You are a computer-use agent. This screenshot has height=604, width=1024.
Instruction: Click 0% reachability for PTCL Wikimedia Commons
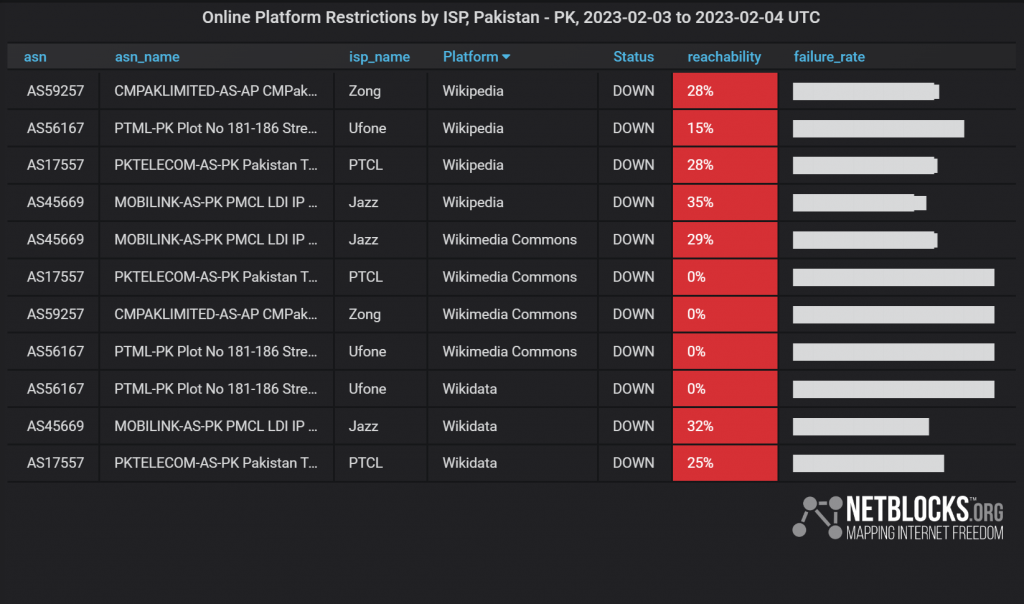[725, 277]
